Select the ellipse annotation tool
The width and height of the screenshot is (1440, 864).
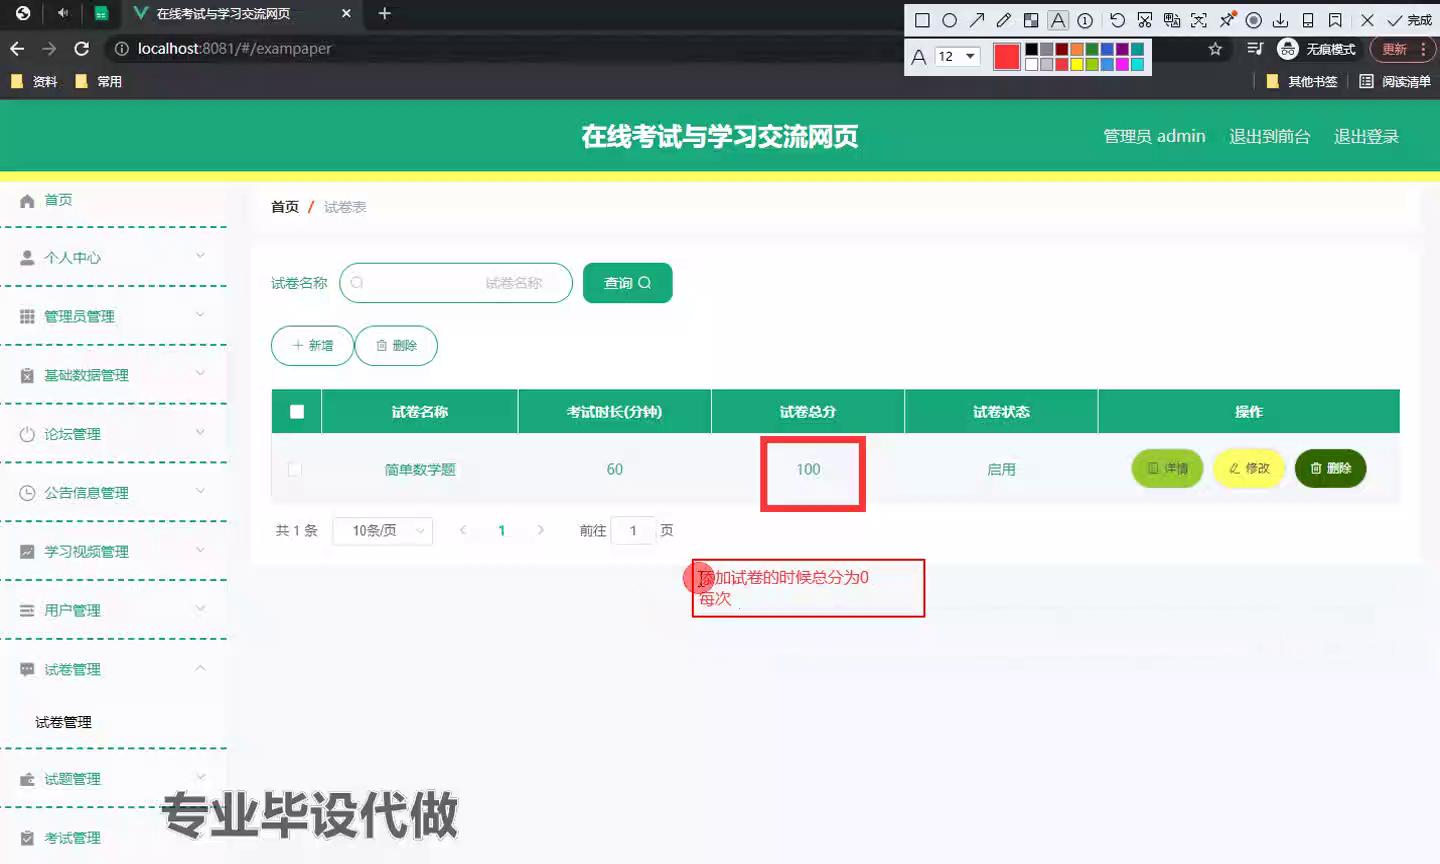tap(949, 20)
